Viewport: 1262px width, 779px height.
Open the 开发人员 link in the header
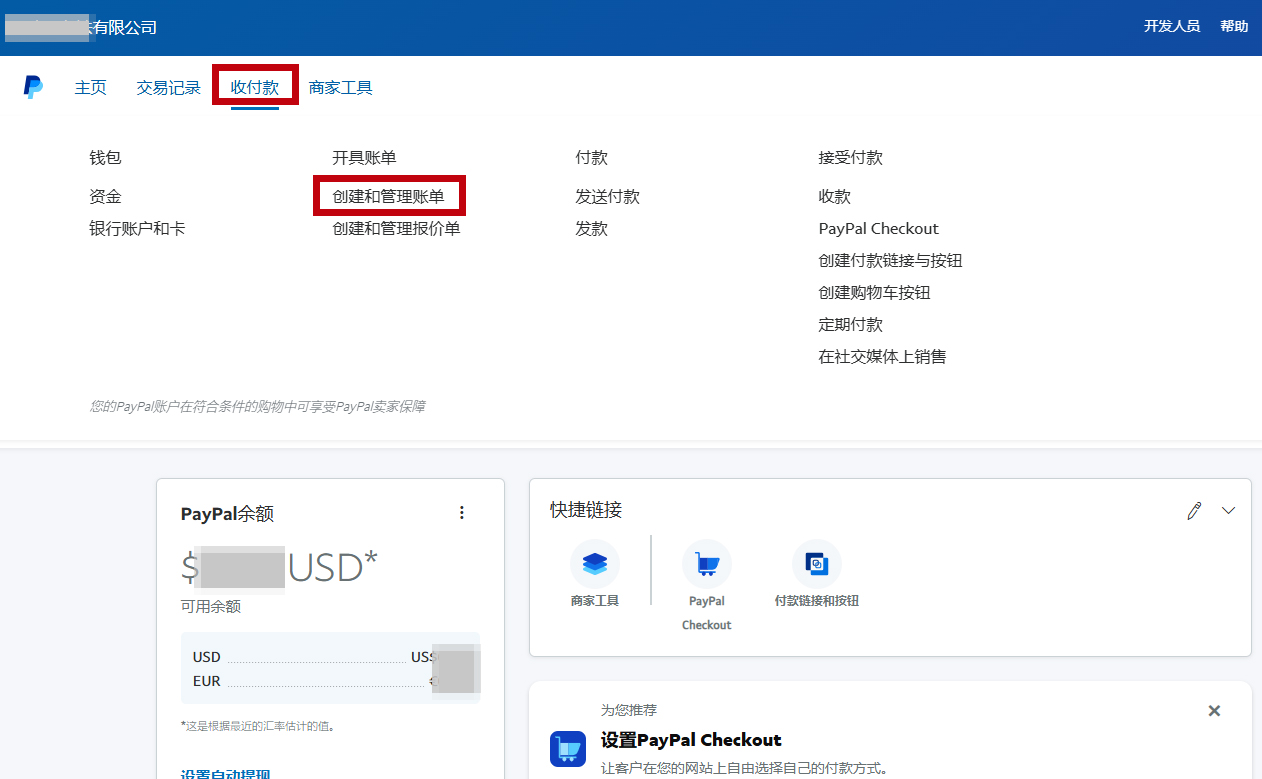tap(1172, 26)
